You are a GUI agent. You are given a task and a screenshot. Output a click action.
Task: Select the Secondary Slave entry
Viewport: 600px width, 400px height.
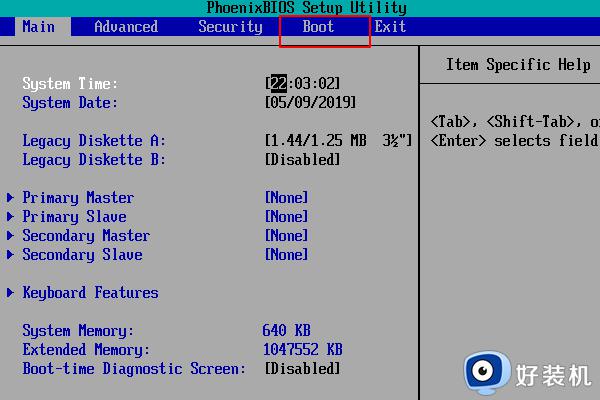82,255
